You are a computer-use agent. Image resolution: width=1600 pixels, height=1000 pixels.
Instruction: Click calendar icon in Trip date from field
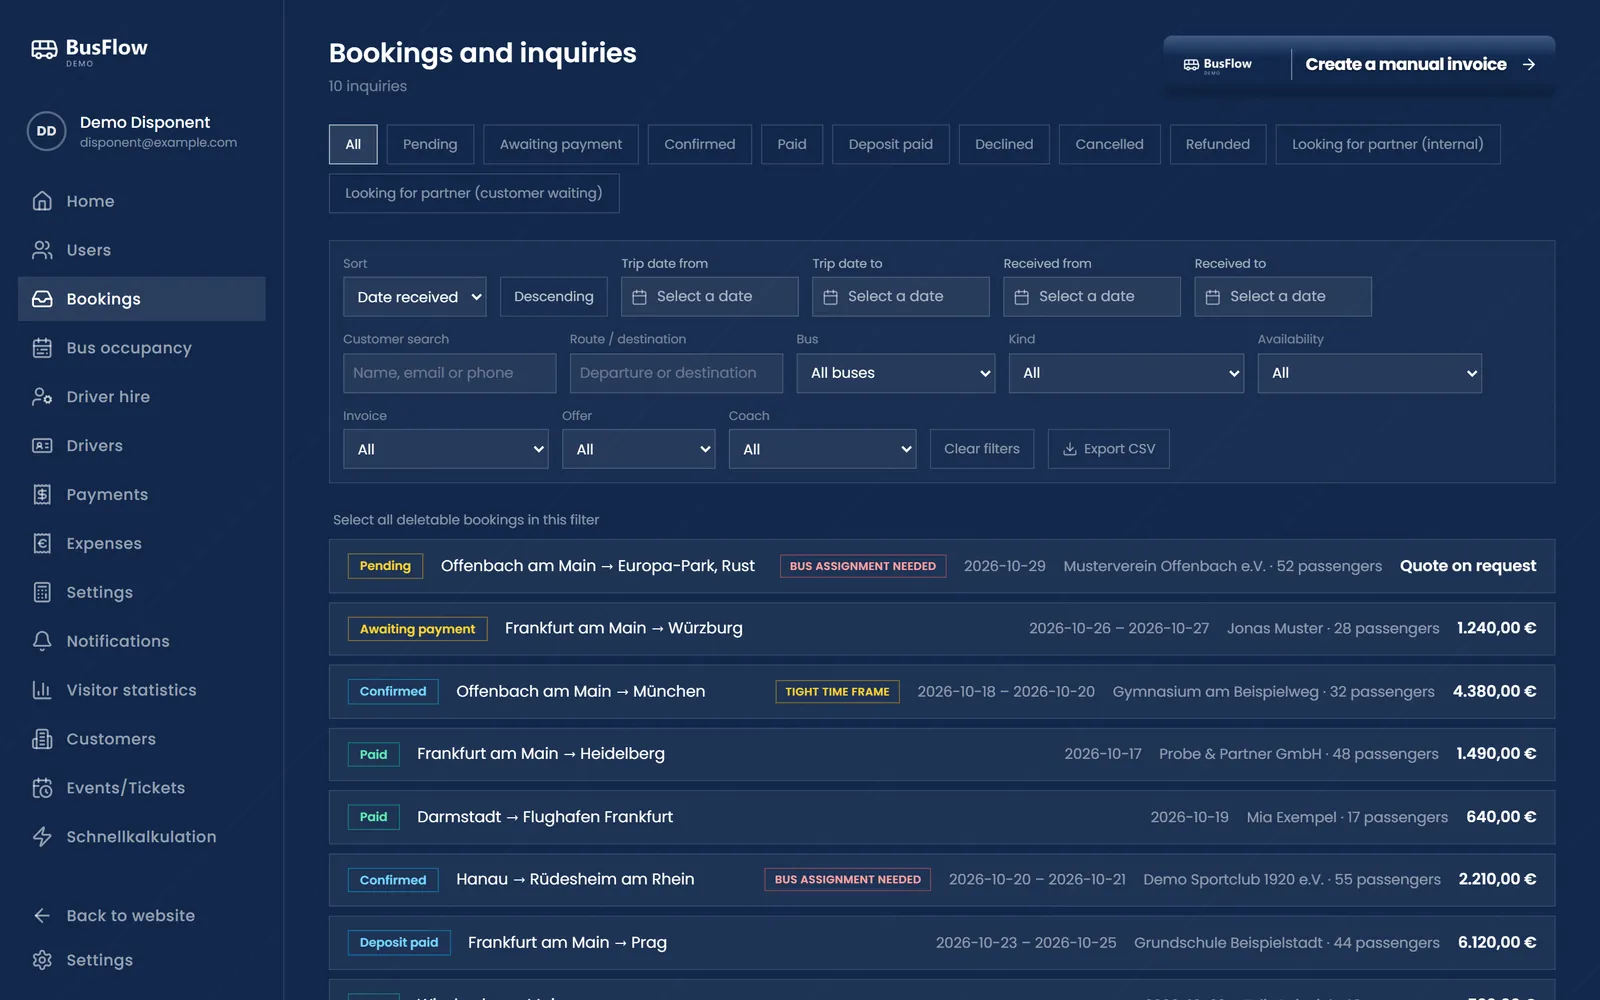[639, 297]
